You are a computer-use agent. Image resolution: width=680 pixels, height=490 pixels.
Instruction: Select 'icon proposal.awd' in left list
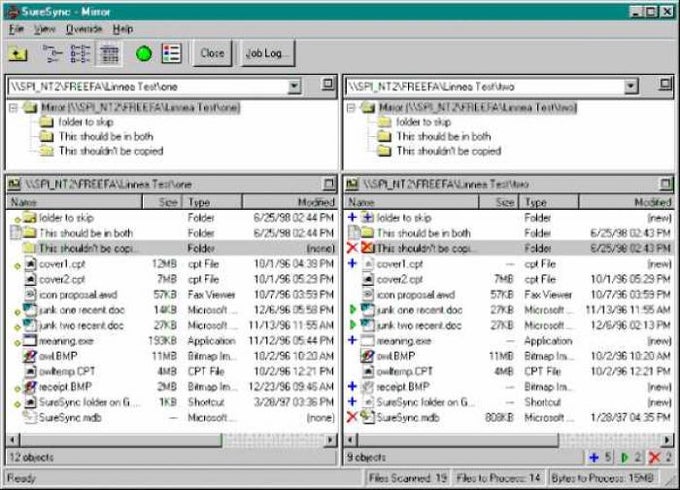click(x=78, y=295)
